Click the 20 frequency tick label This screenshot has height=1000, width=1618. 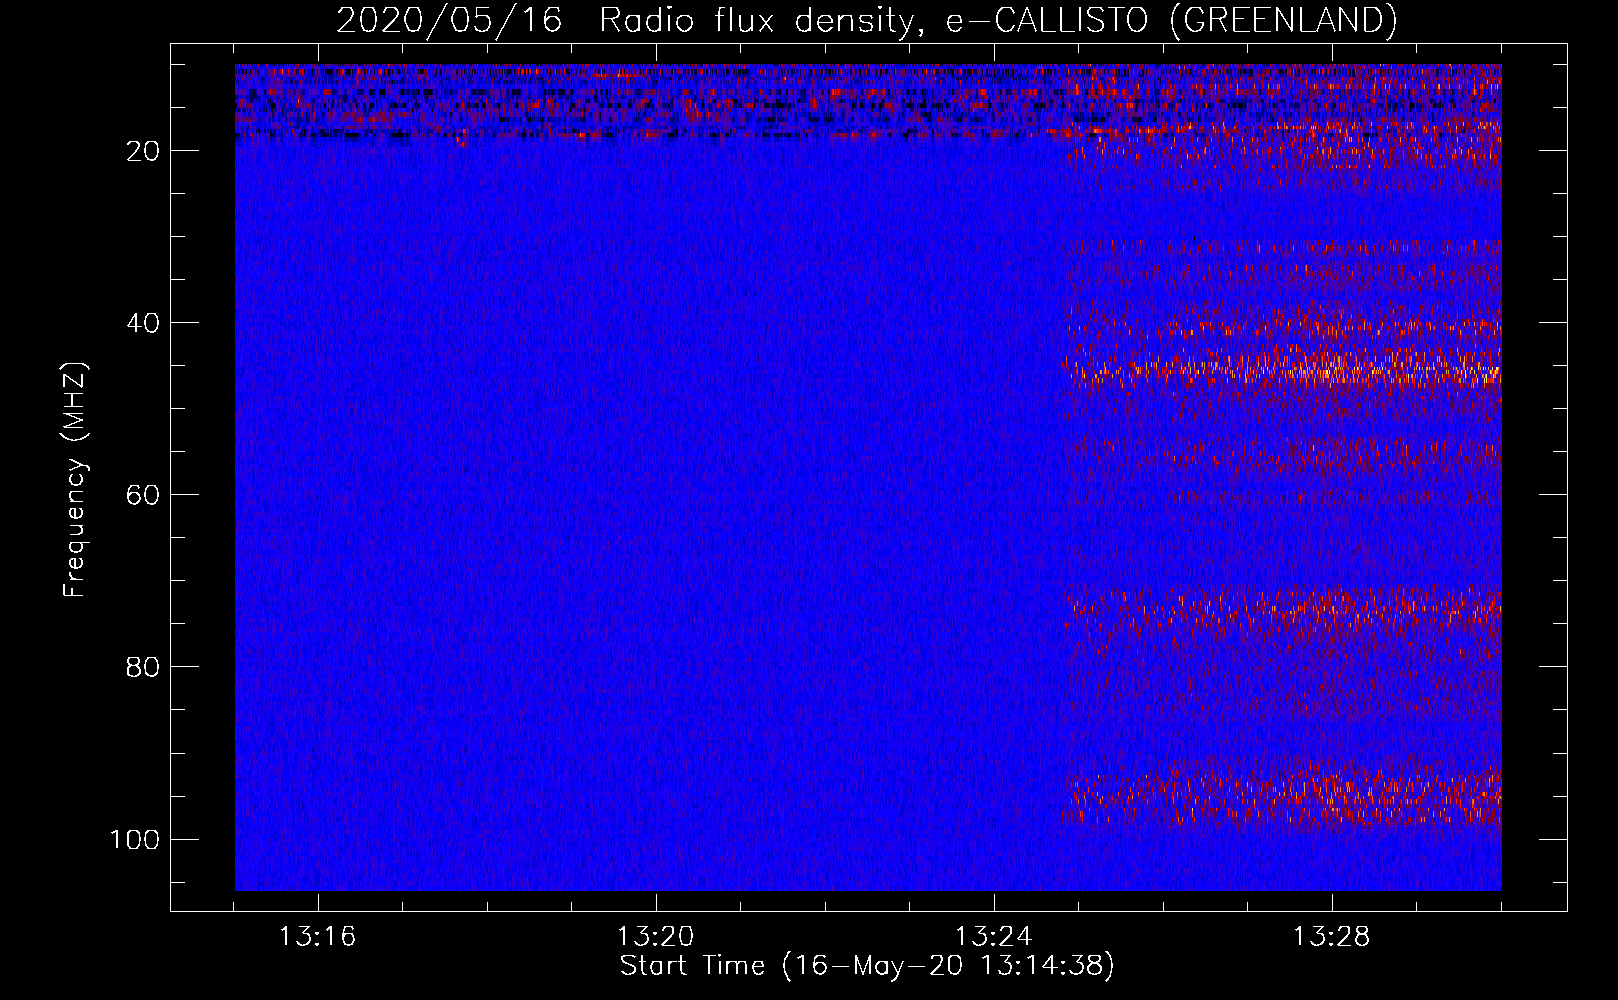[x=144, y=151]
